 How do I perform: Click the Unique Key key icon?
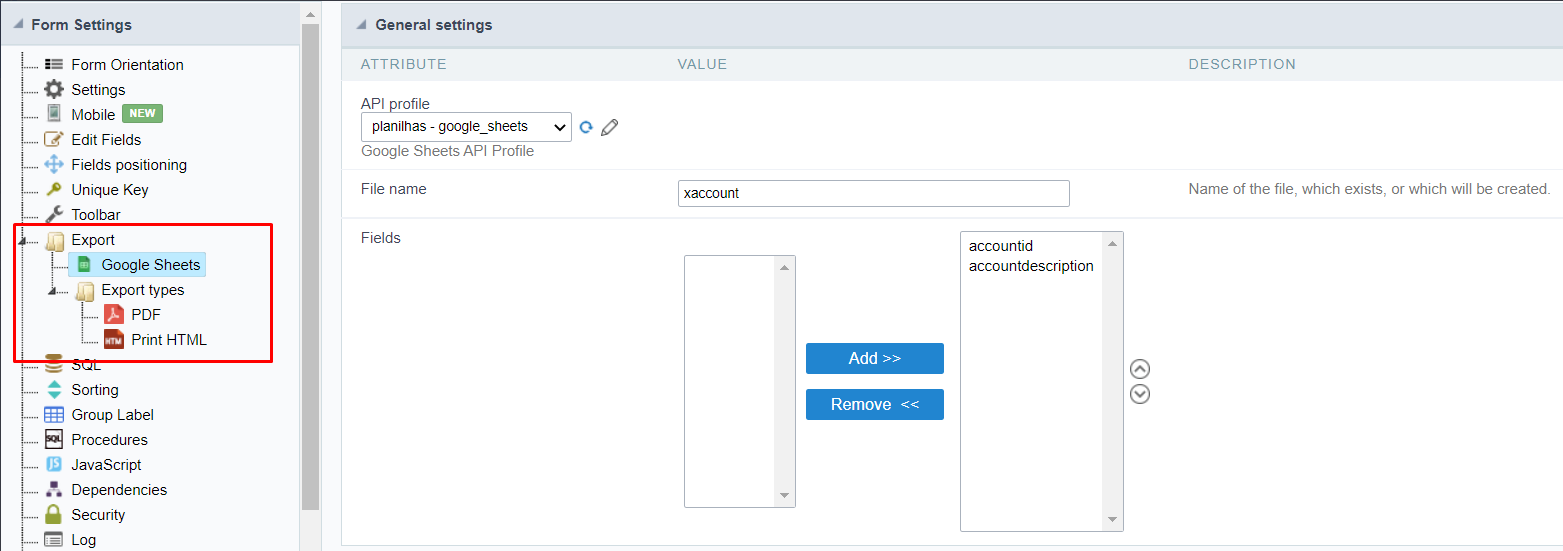click(54, 190)
